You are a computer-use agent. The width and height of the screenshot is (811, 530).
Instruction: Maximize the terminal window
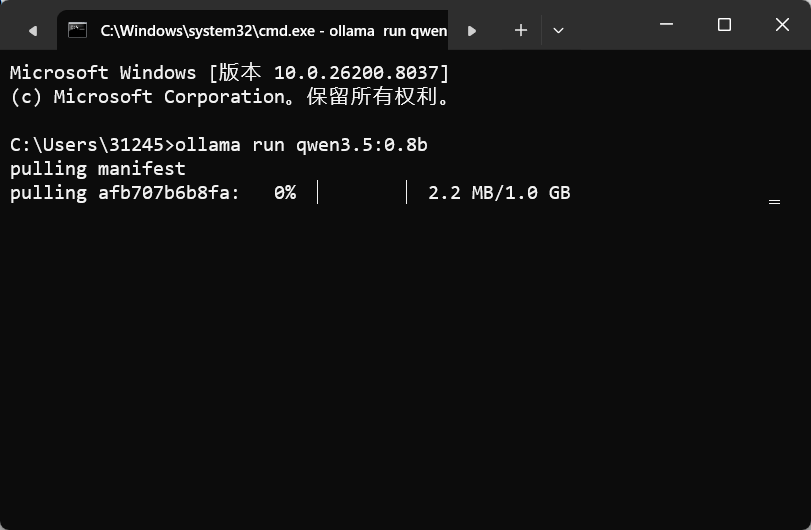pos(724,24)
